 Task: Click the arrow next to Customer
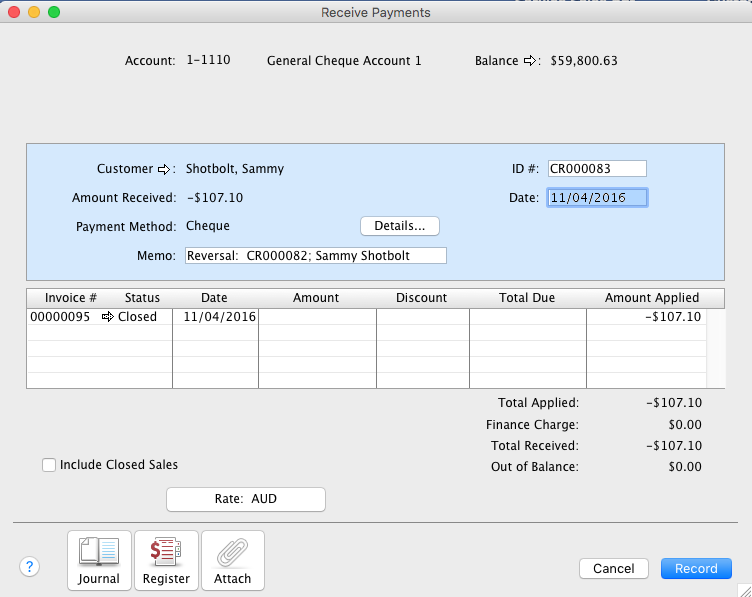tap(166, 169)
